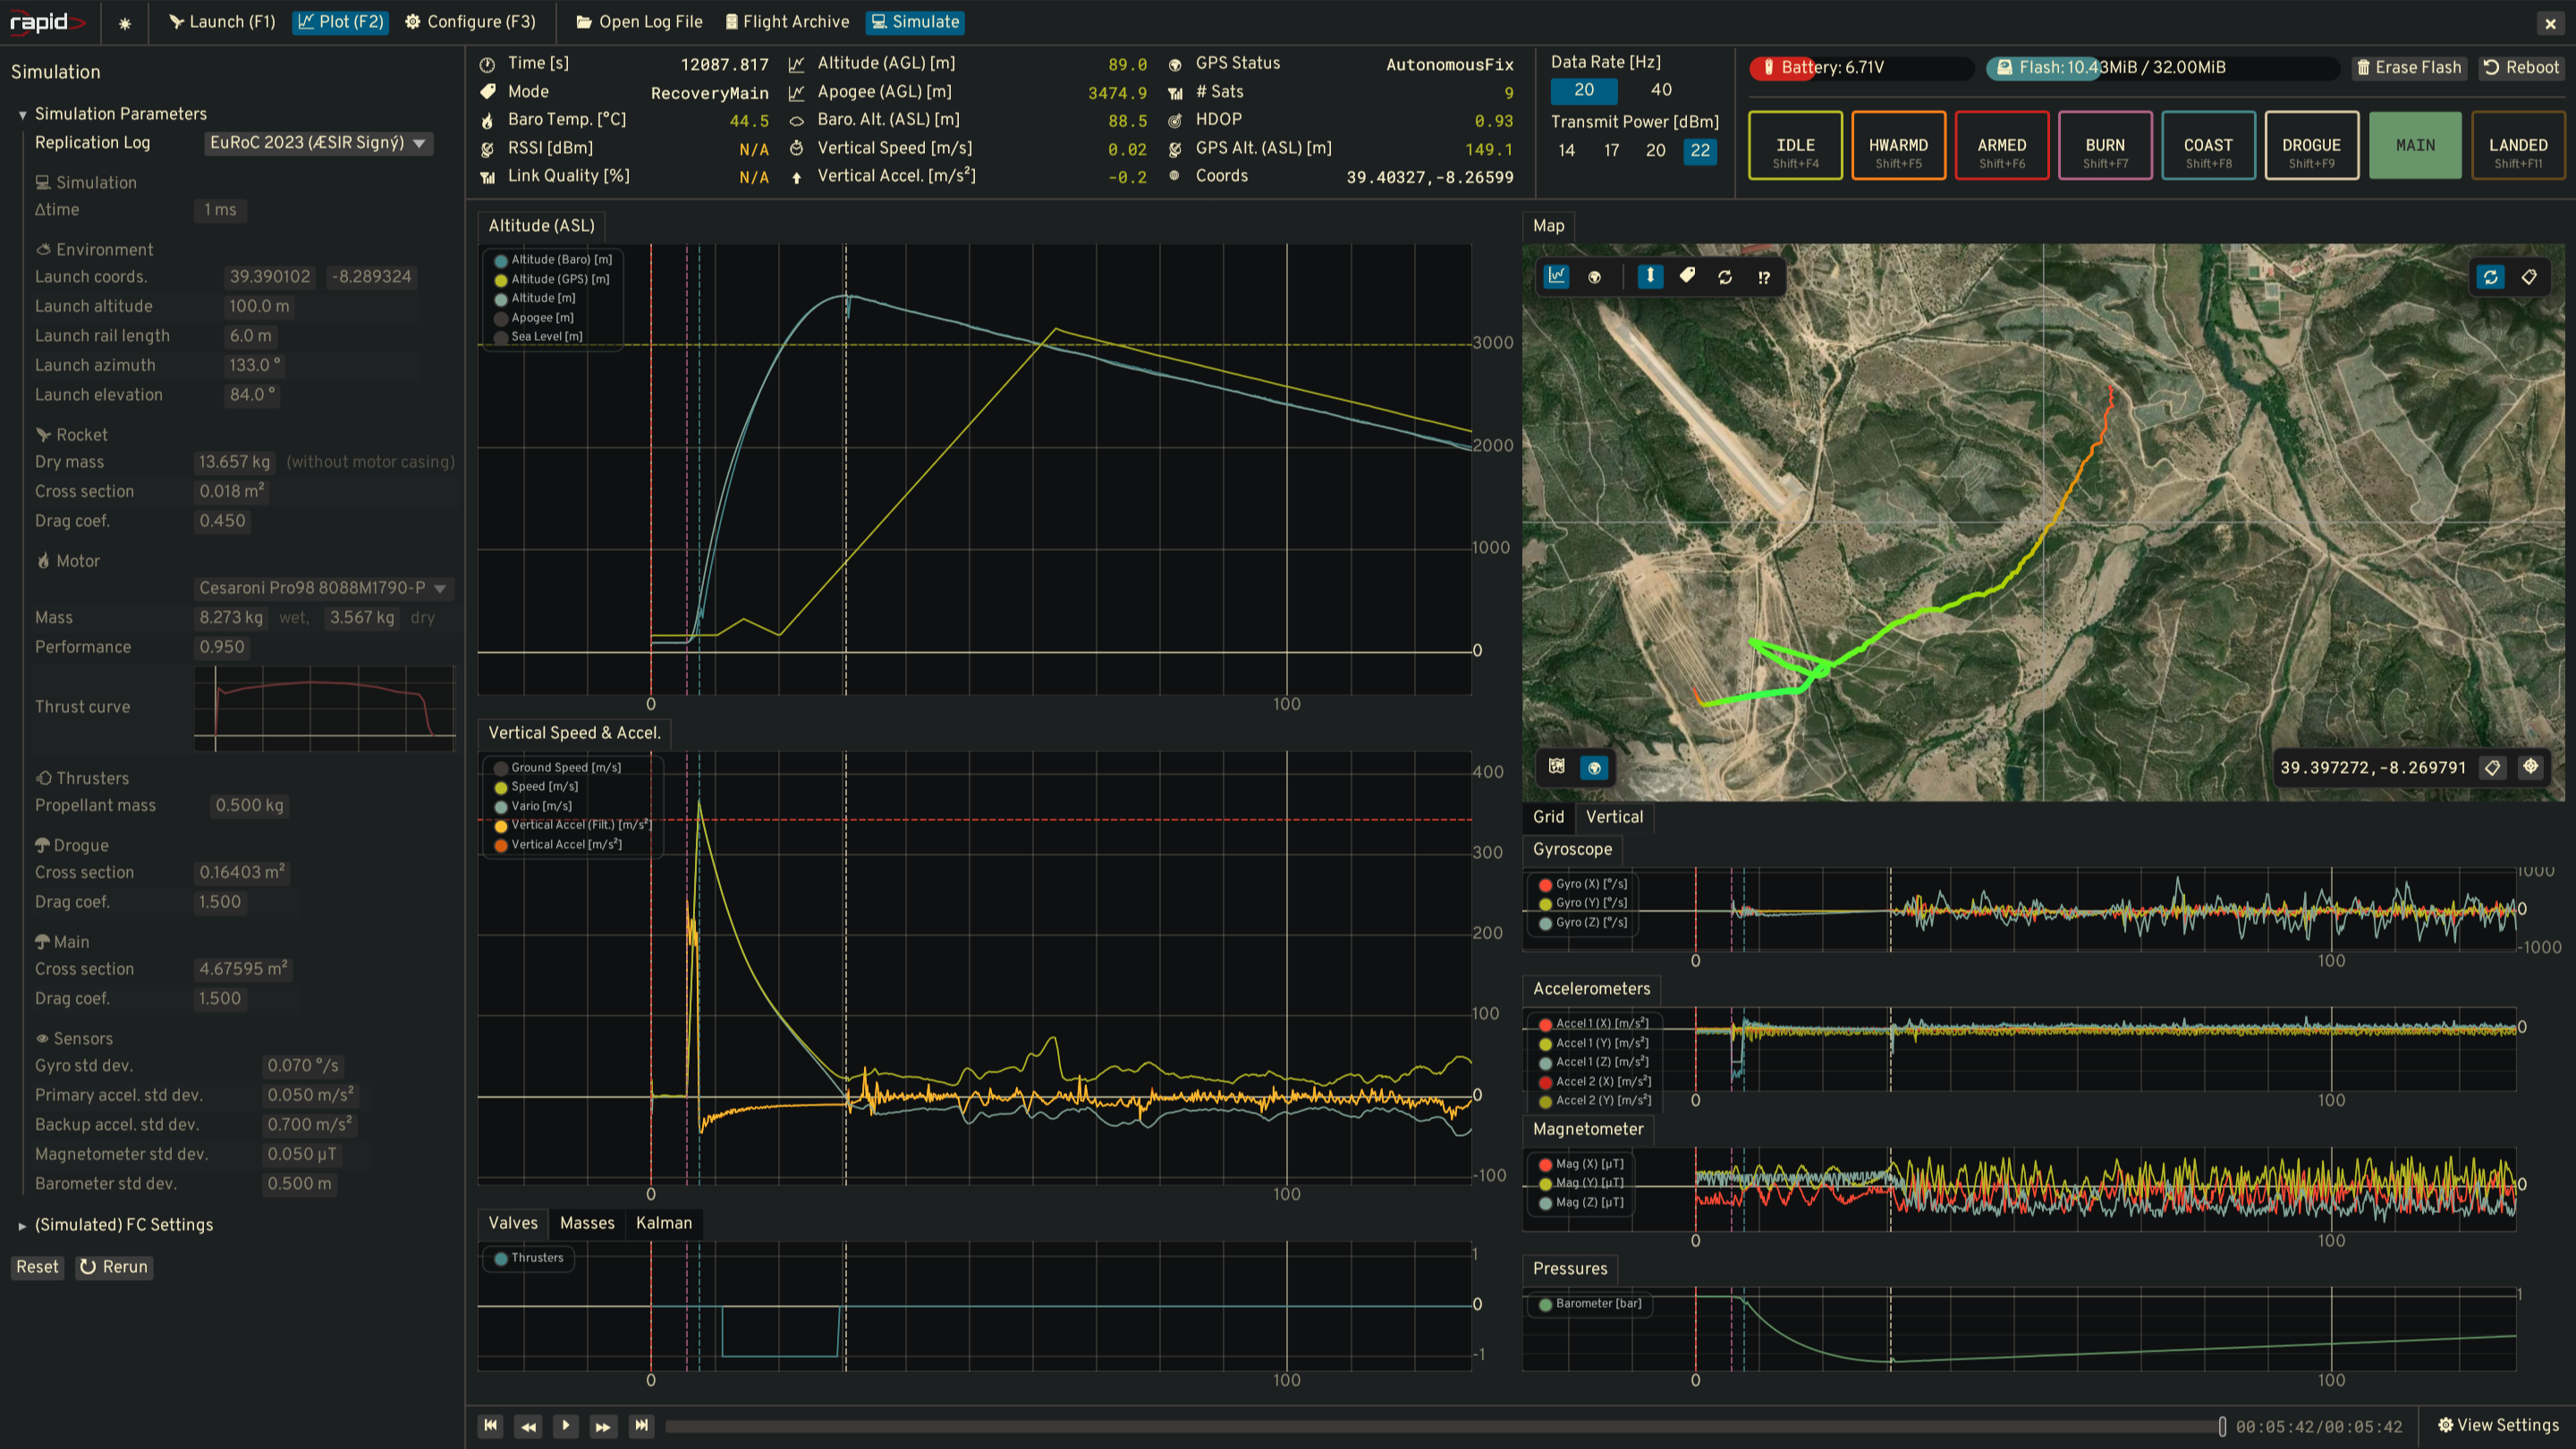Image resolution: width=2576 pixels, height=1449 pixels.
Task: Toggle Altitude (GPS) series in legend
Action: (559, 279)
